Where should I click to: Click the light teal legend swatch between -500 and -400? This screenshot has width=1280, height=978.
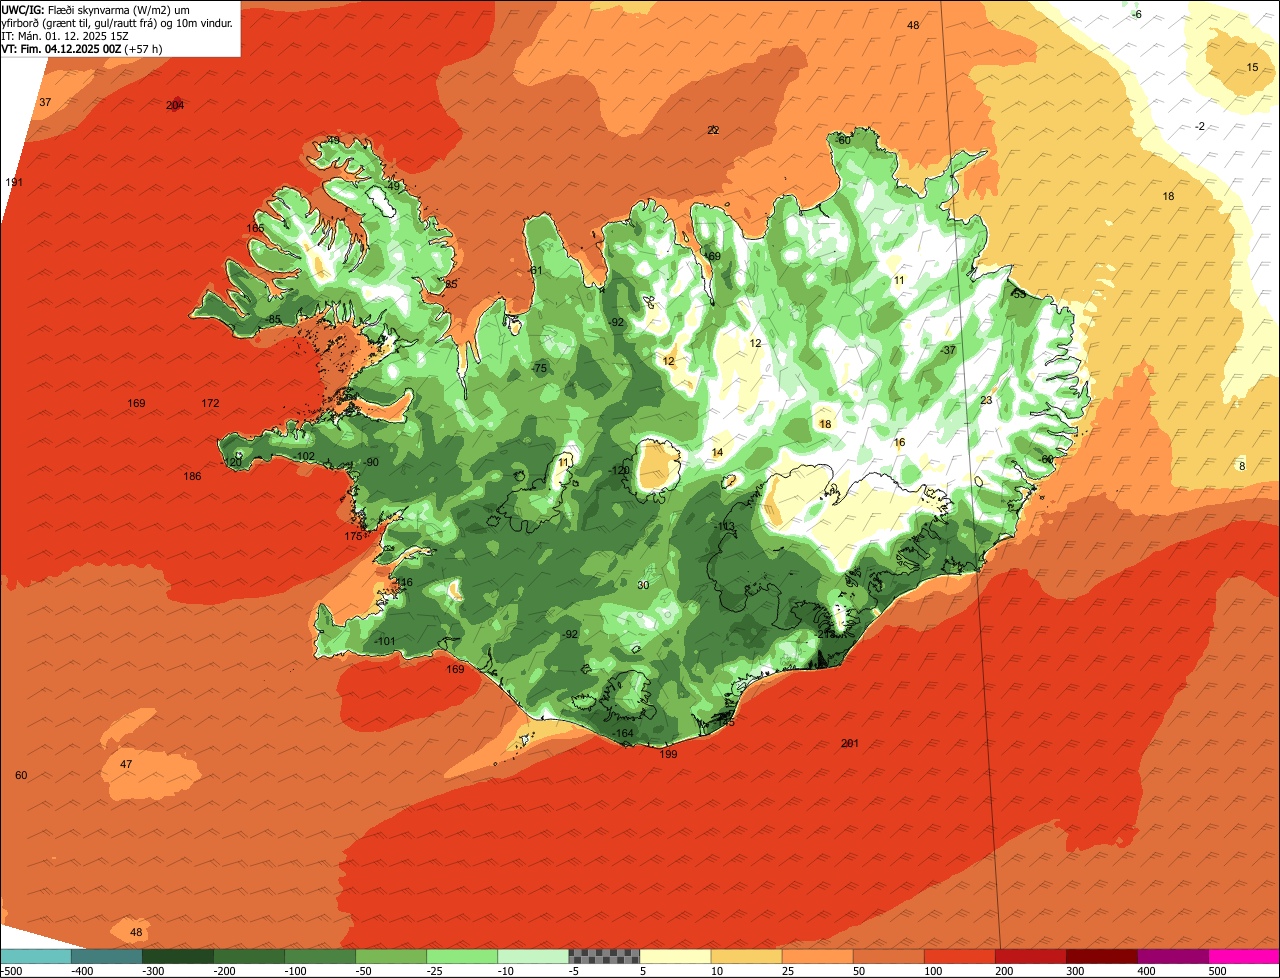coord(36,956)
